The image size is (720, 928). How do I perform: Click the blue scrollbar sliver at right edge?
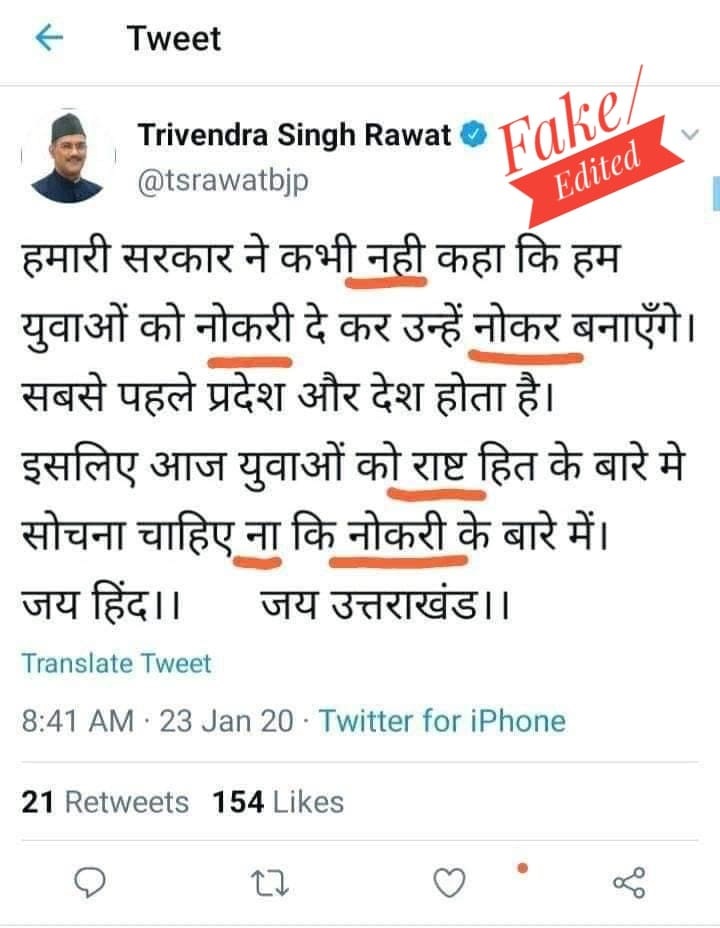pyautogui.click(x=716, y=193)
